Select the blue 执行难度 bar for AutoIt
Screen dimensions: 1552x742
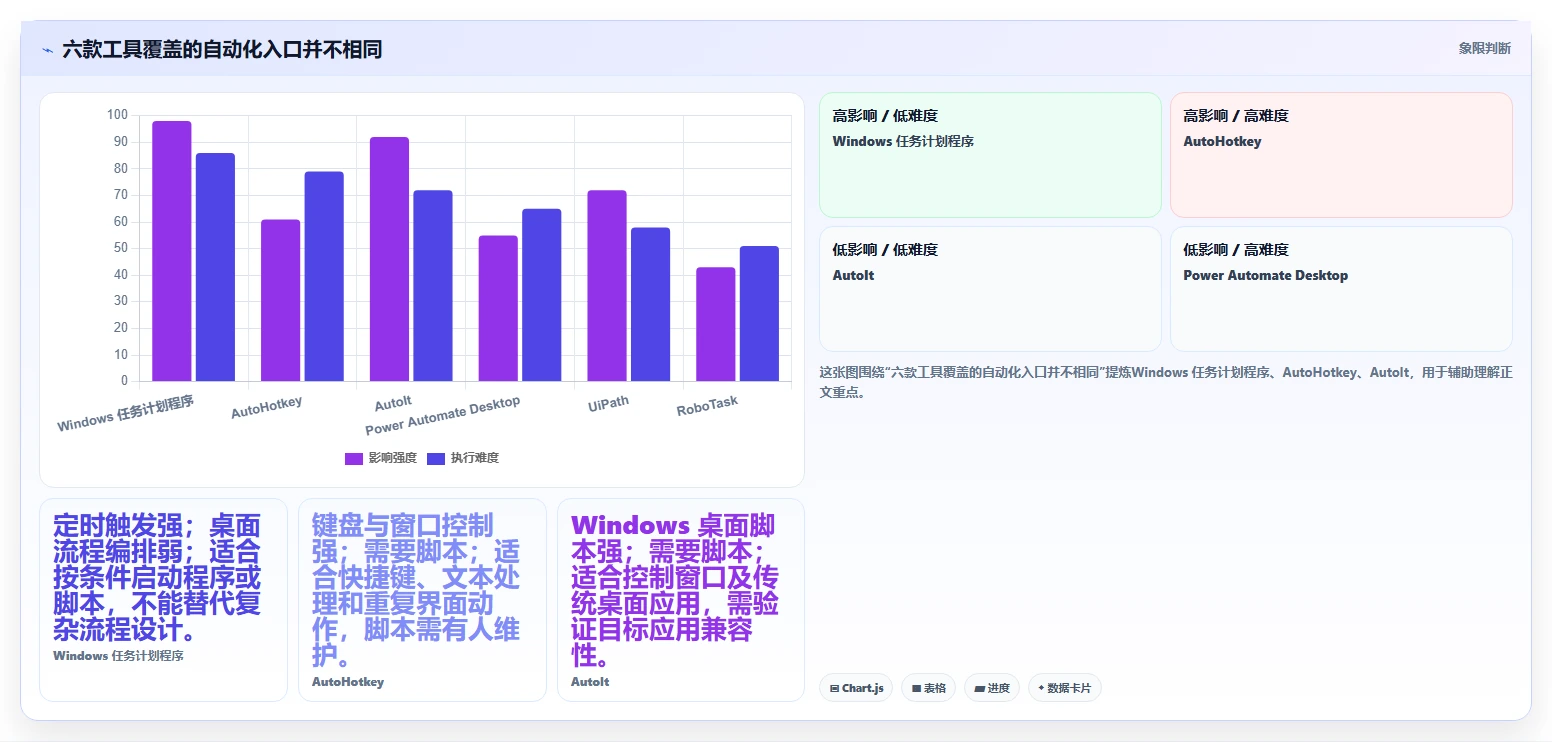pyautogui.click(x=433, y=286)
